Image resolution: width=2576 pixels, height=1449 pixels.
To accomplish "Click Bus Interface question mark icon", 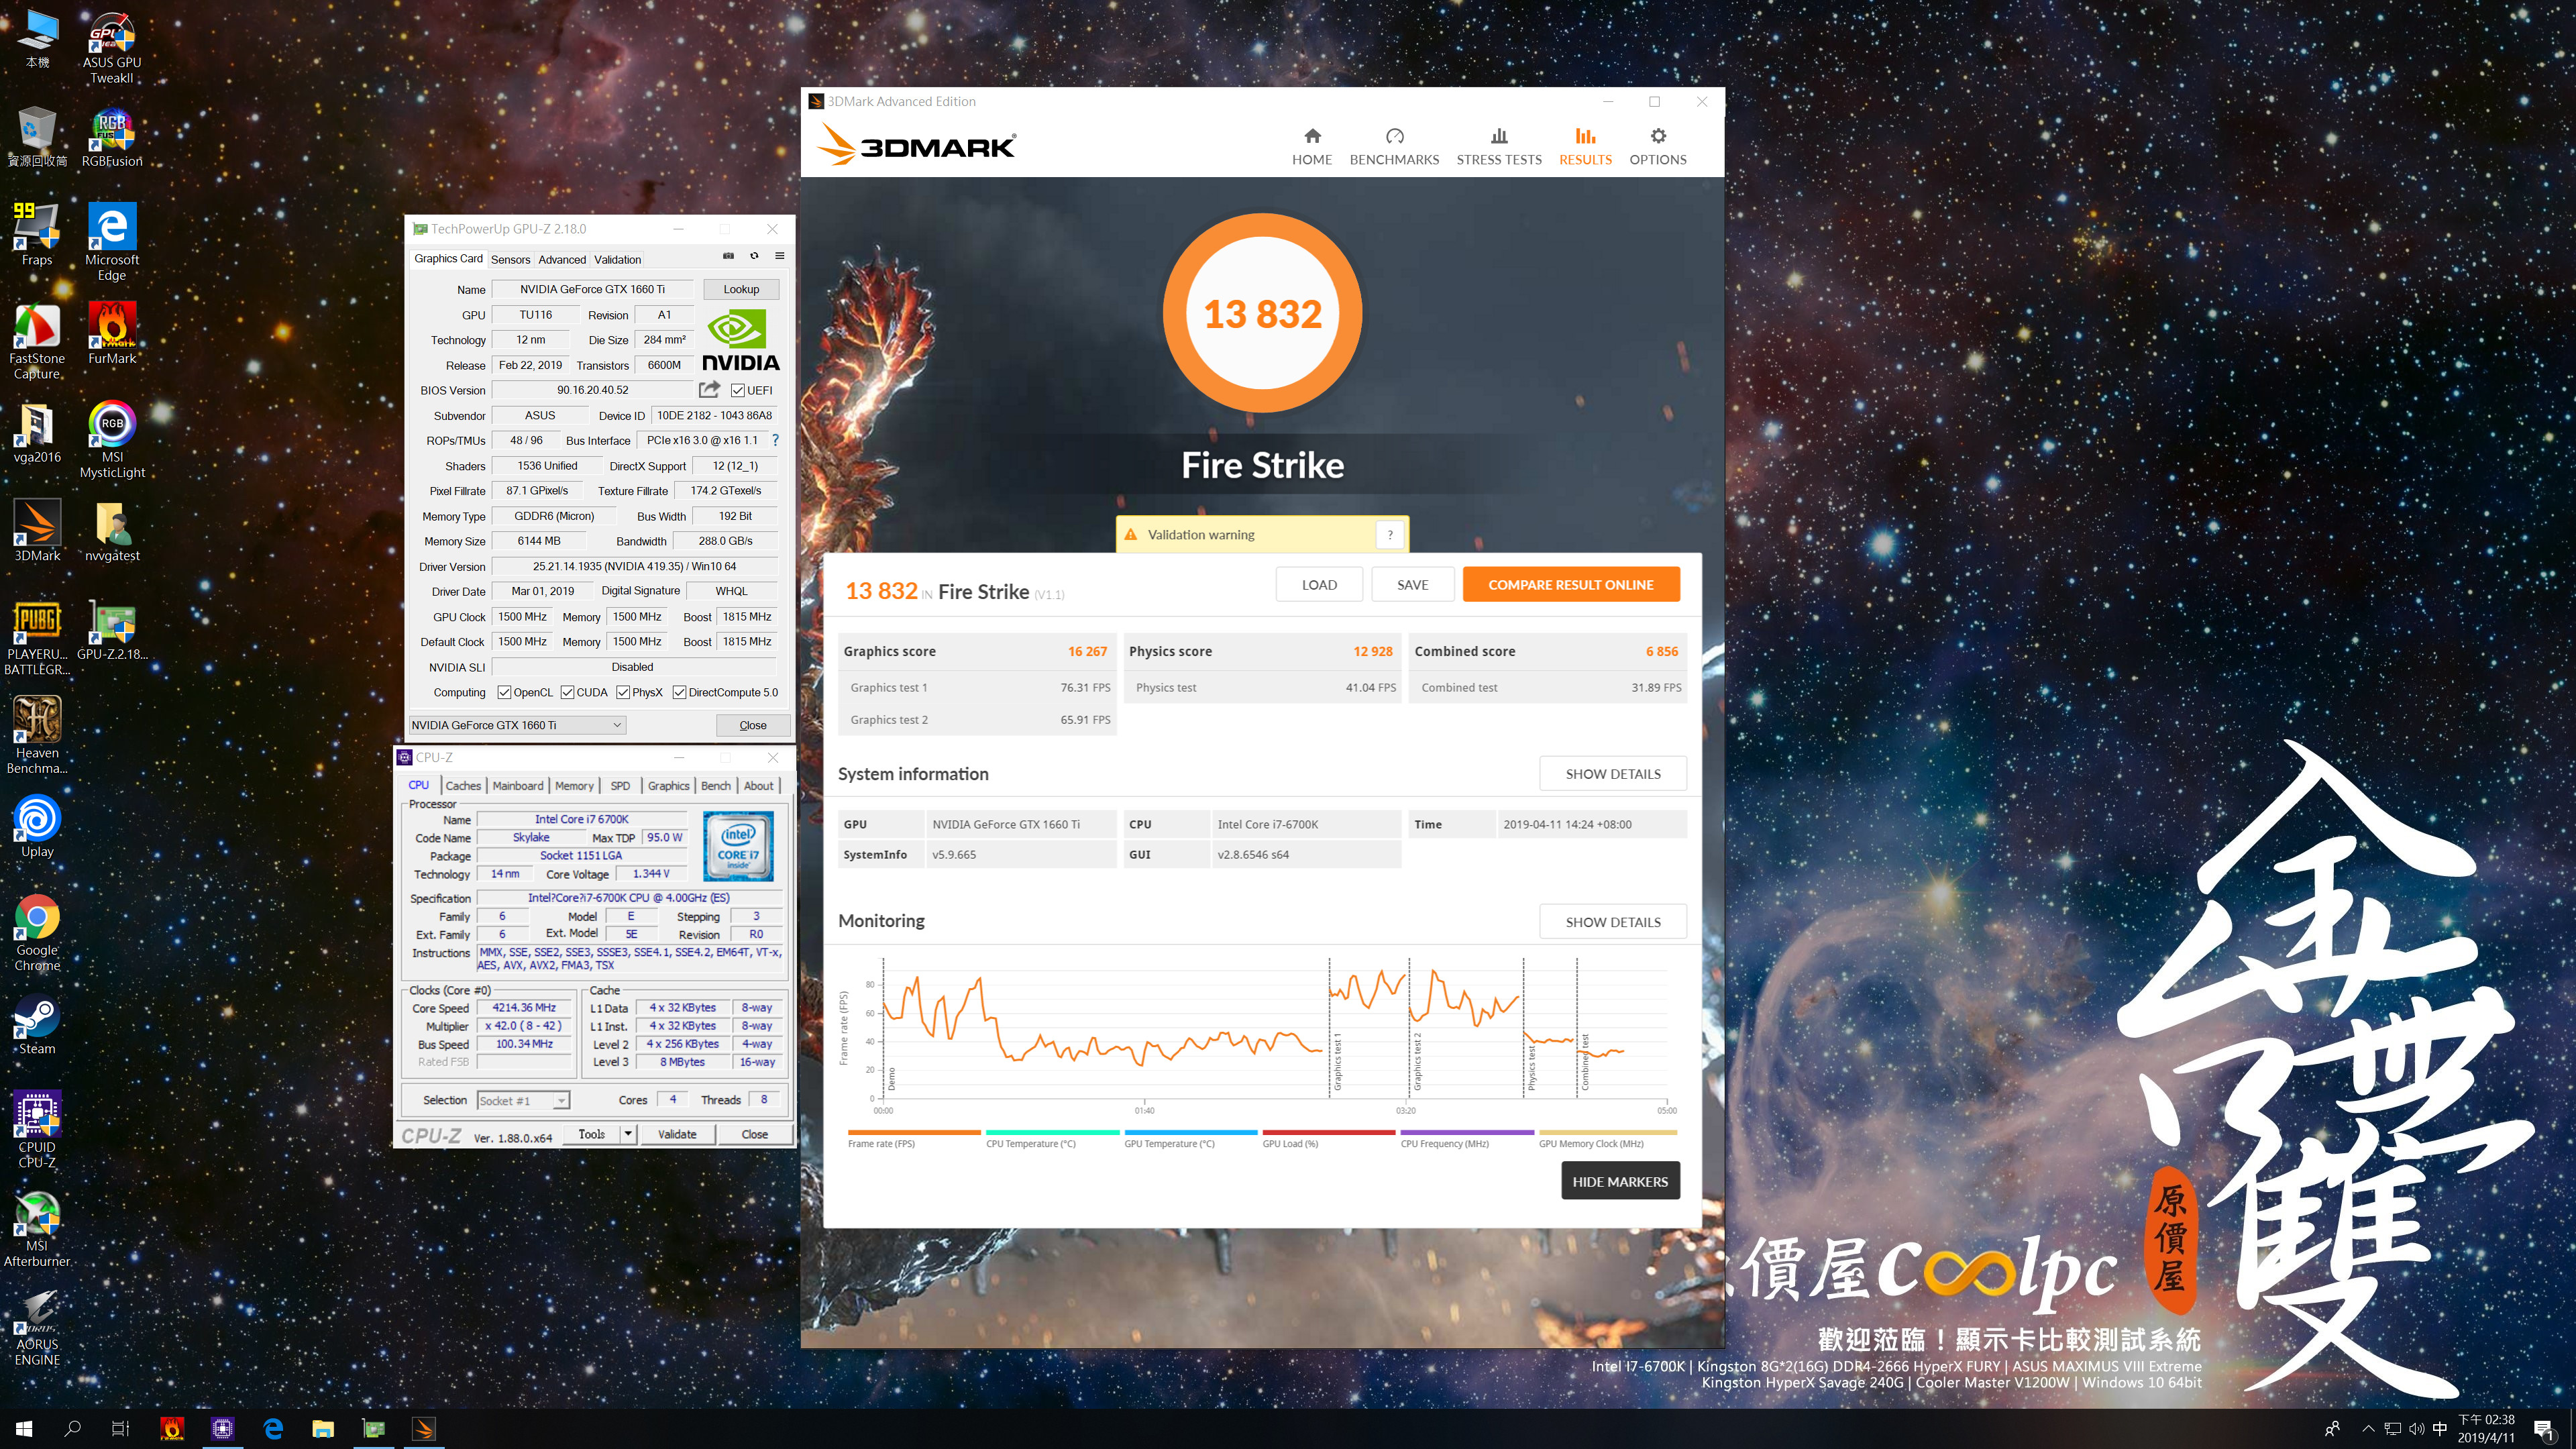I will click(x=775, y=440).
